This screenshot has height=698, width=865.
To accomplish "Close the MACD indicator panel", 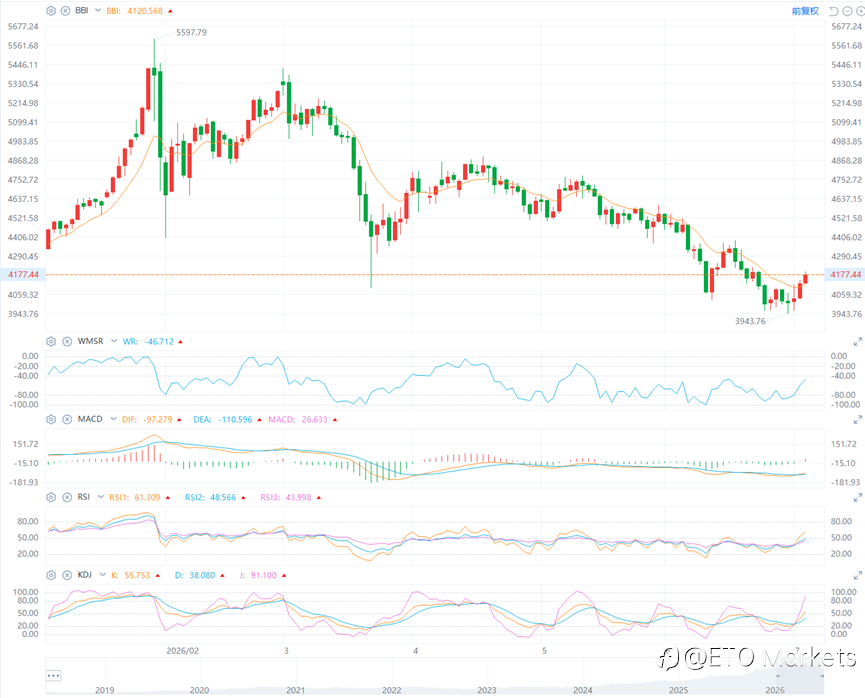I will click(x=67, y=419).
